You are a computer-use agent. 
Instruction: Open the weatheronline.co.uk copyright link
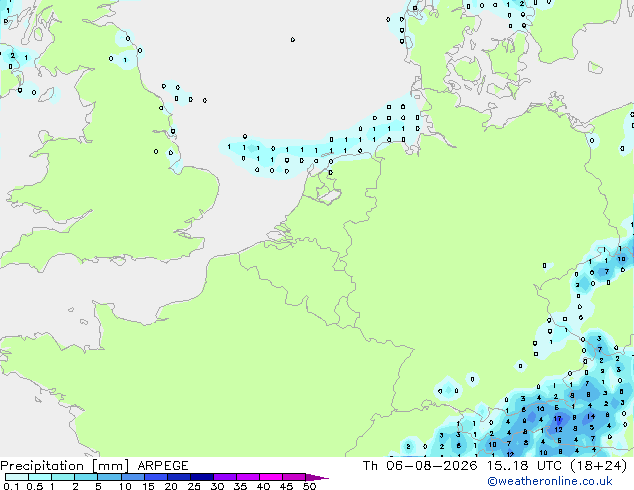550,481
